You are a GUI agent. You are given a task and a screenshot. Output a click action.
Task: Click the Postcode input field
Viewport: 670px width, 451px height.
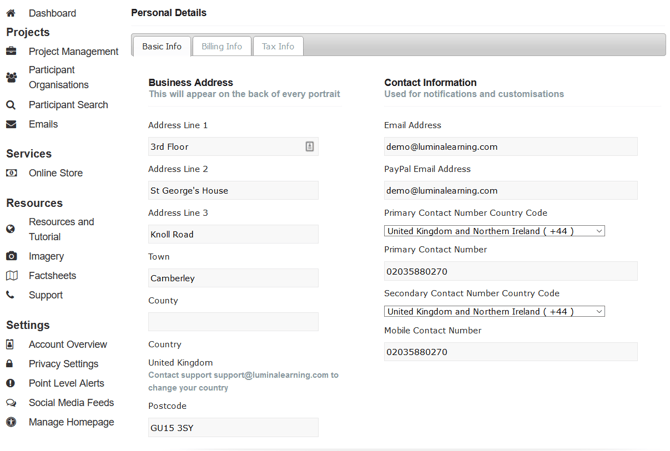233,428
